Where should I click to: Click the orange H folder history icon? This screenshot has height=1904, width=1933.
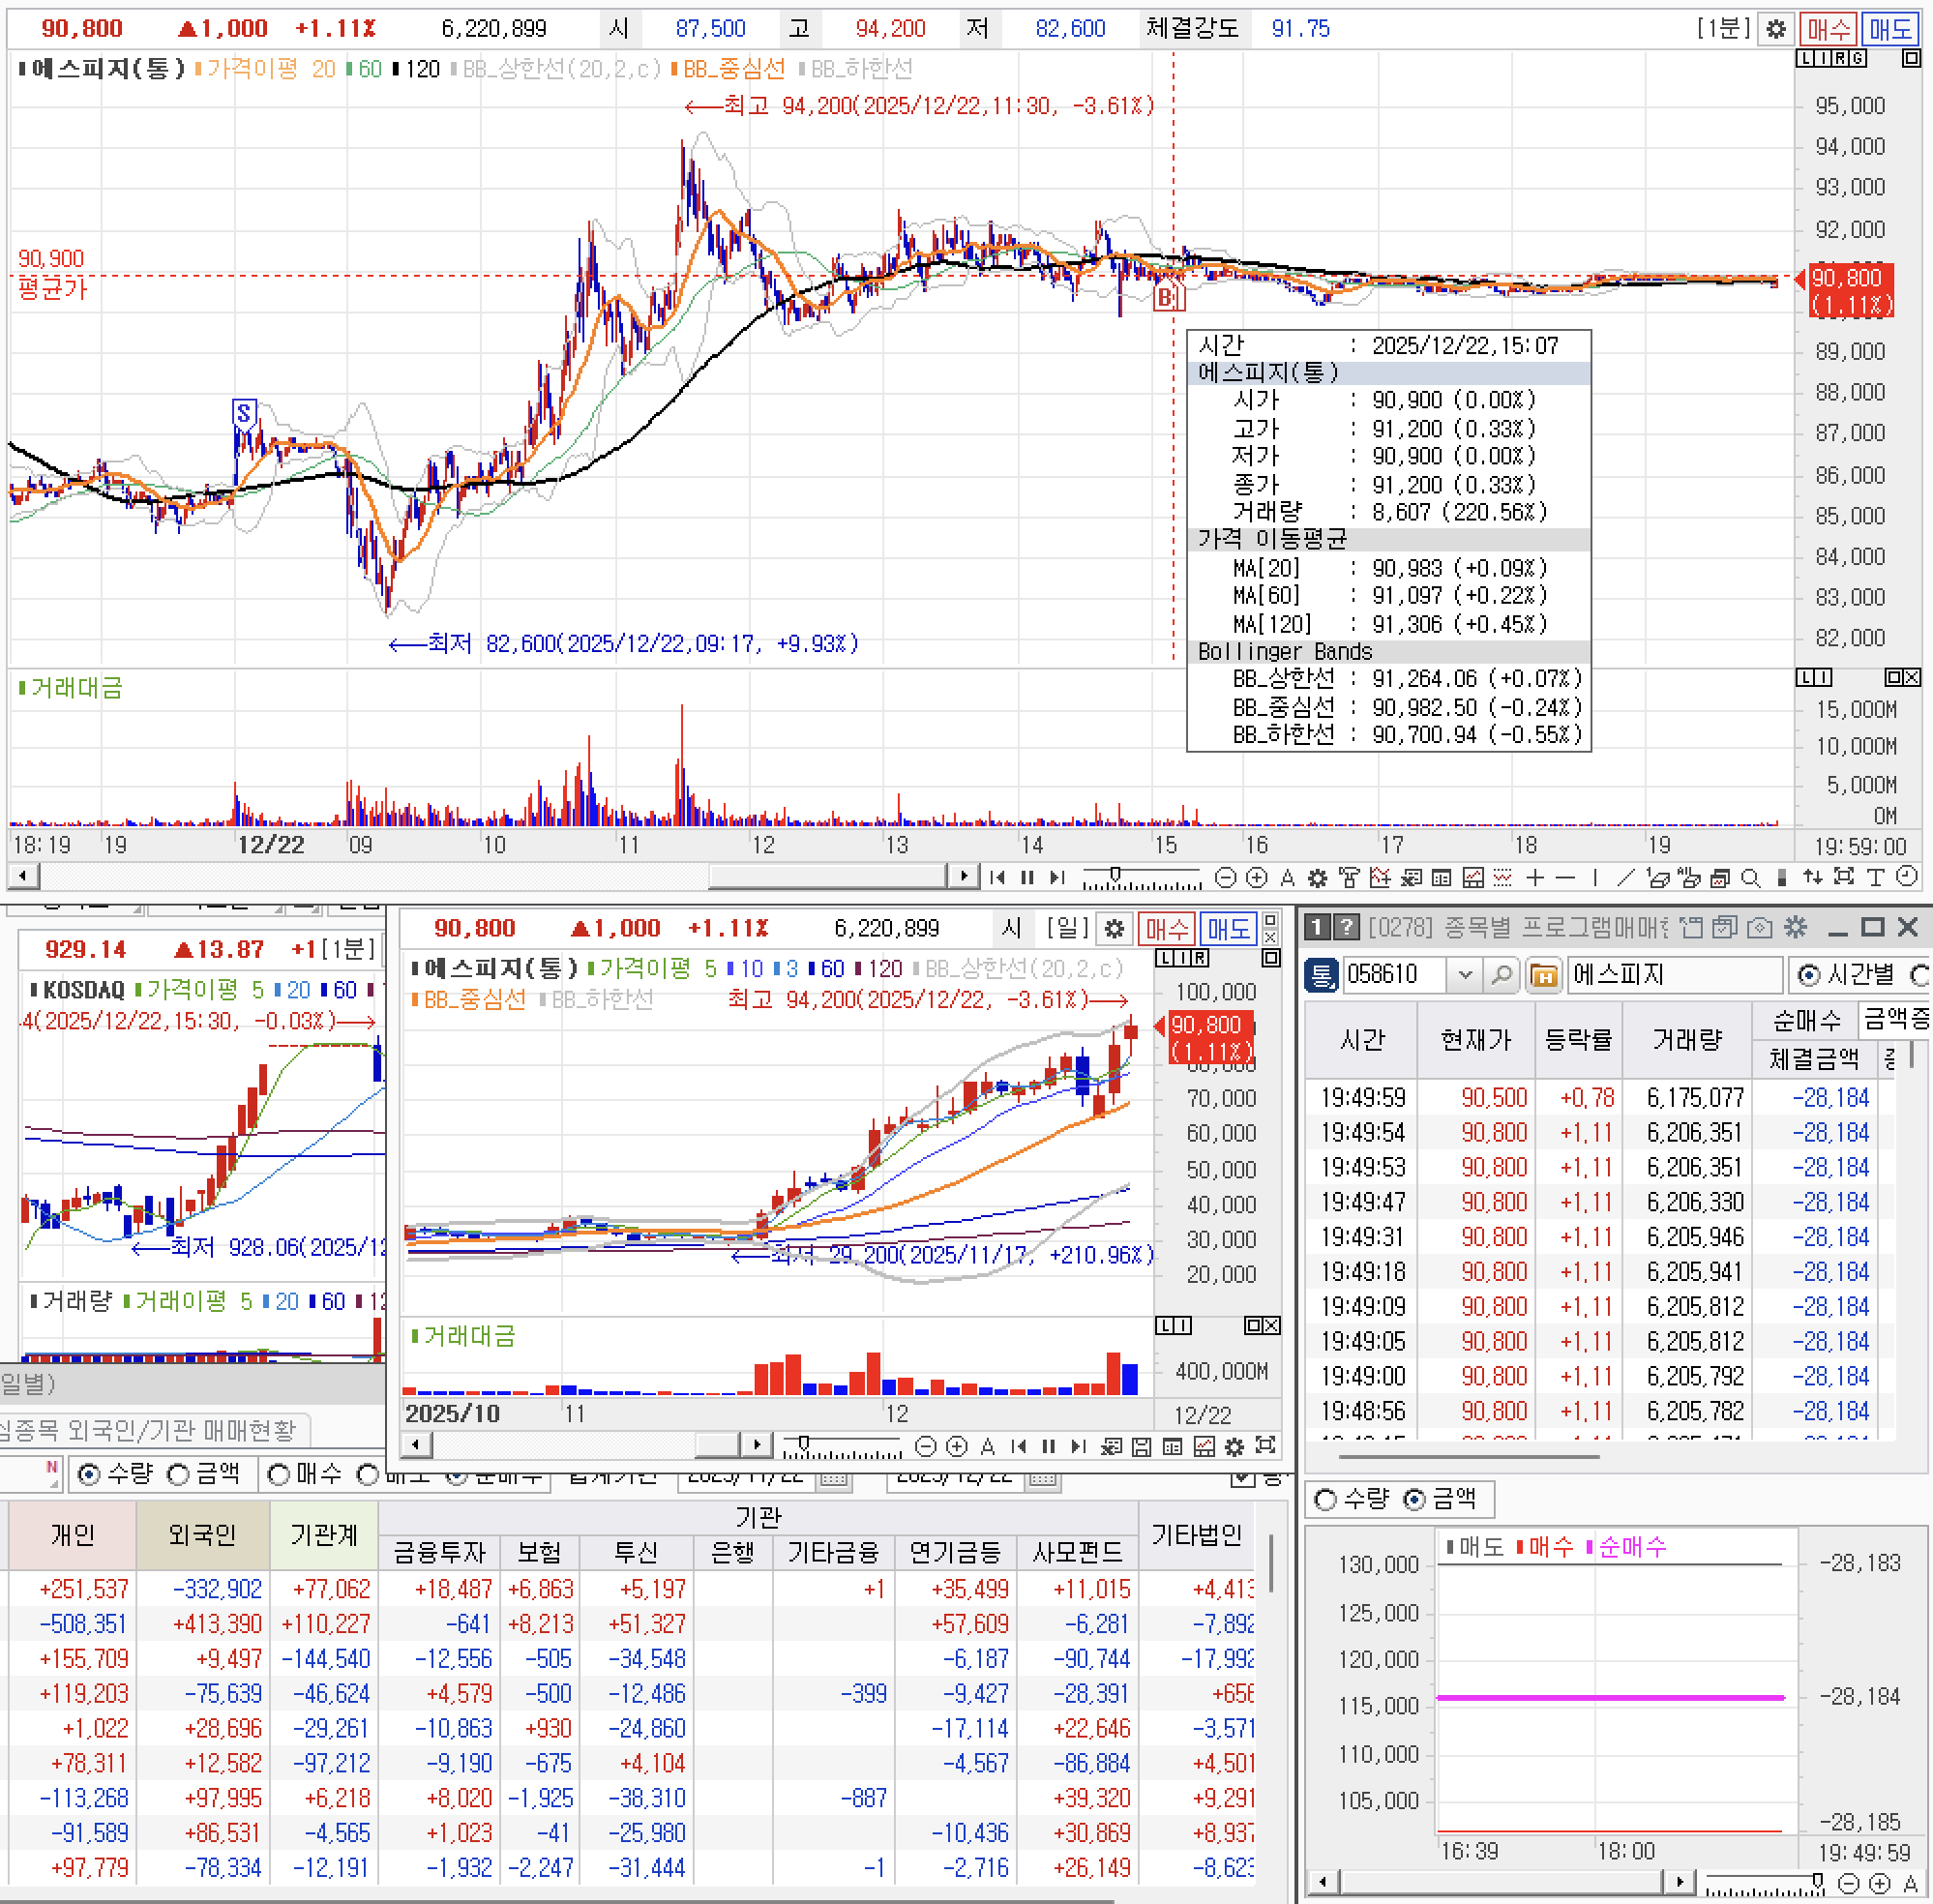(1543, 974)
